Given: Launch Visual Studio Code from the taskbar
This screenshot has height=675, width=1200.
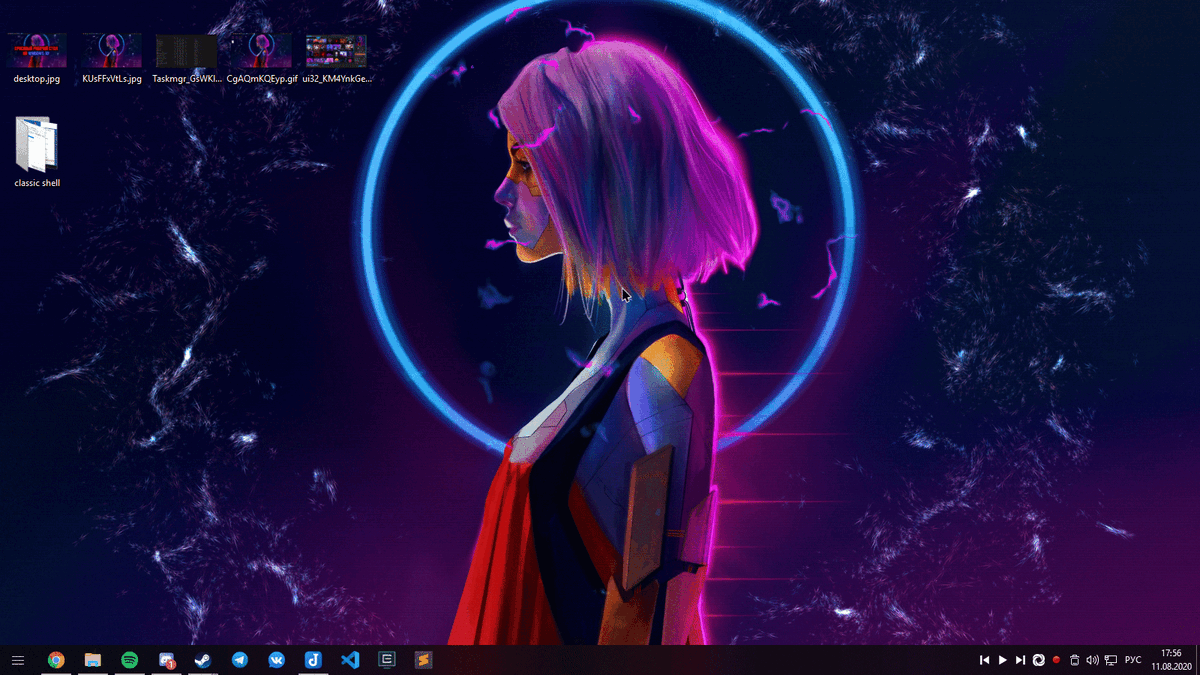Looking at the screenshot, I should coord(349,660).
